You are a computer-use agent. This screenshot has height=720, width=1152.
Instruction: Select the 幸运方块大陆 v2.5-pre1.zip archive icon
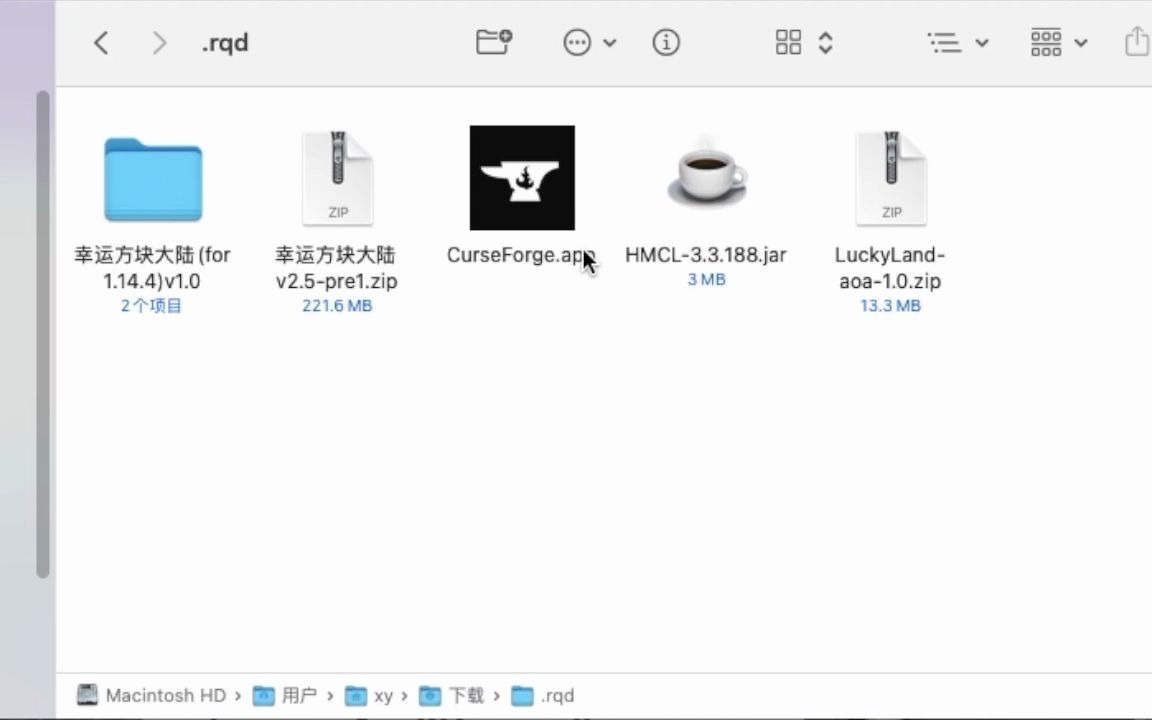[337, 177]
